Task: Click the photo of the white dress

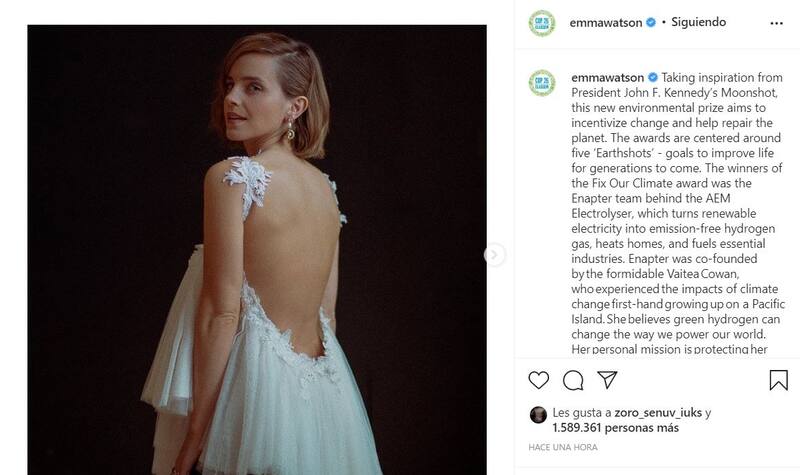Action: [260, 250]
